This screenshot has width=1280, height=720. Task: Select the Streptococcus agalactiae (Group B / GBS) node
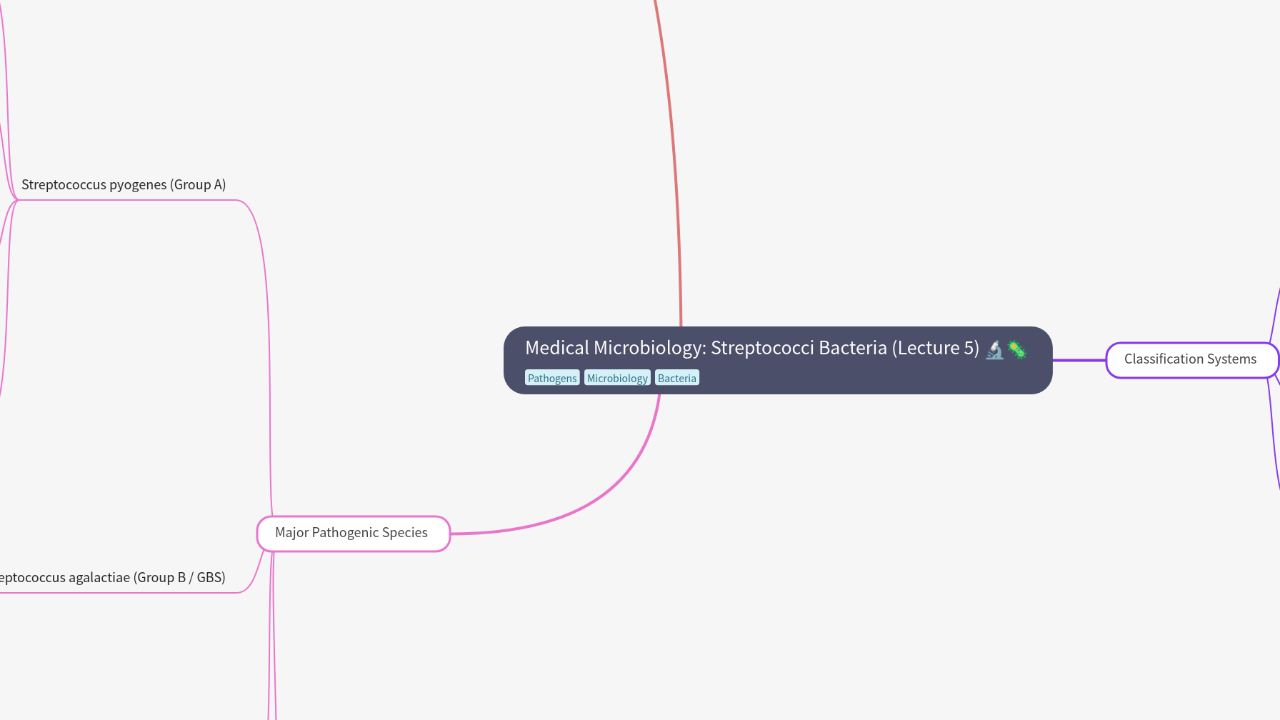tap(110, 577)
